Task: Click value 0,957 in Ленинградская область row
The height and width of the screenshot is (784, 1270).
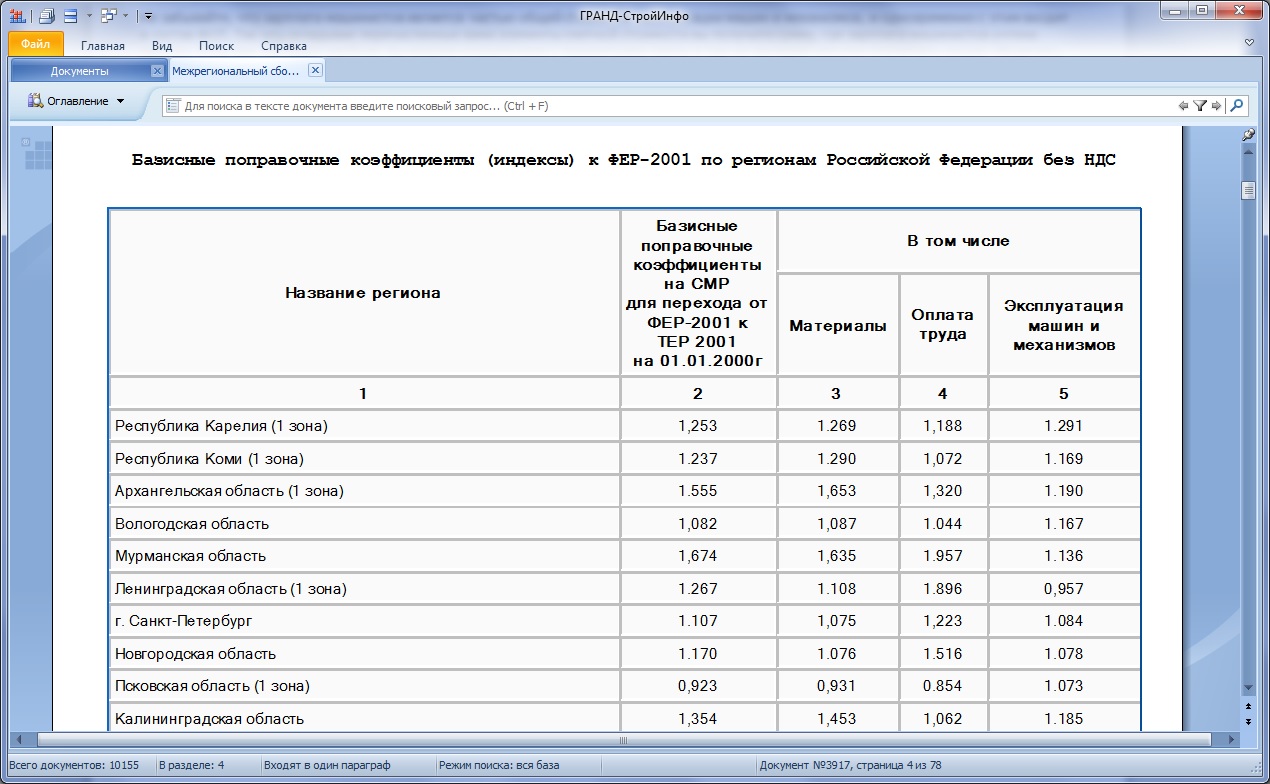Action: pyautogui.click(x=1063, y=589)
